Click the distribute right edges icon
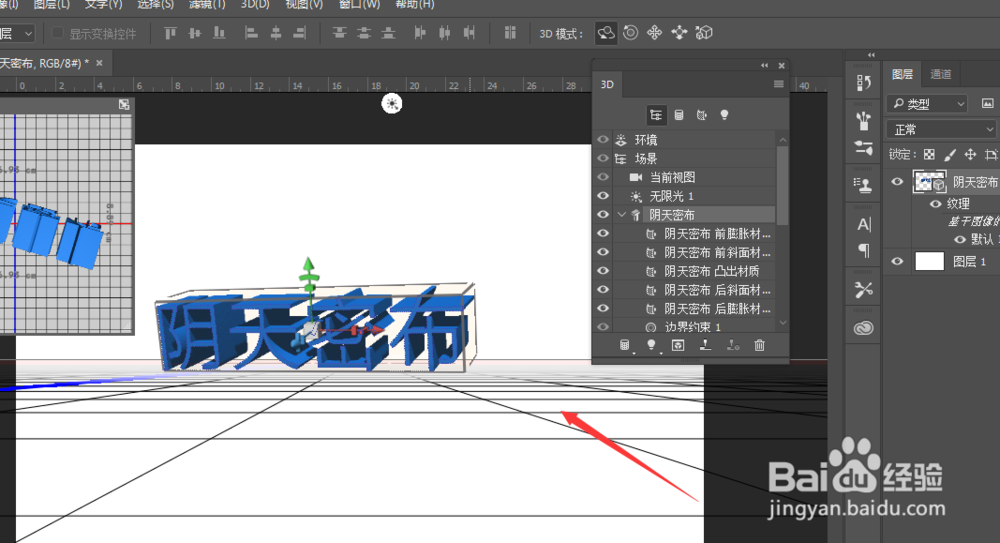Screen dimensions: 1000x543 [469, 33]
